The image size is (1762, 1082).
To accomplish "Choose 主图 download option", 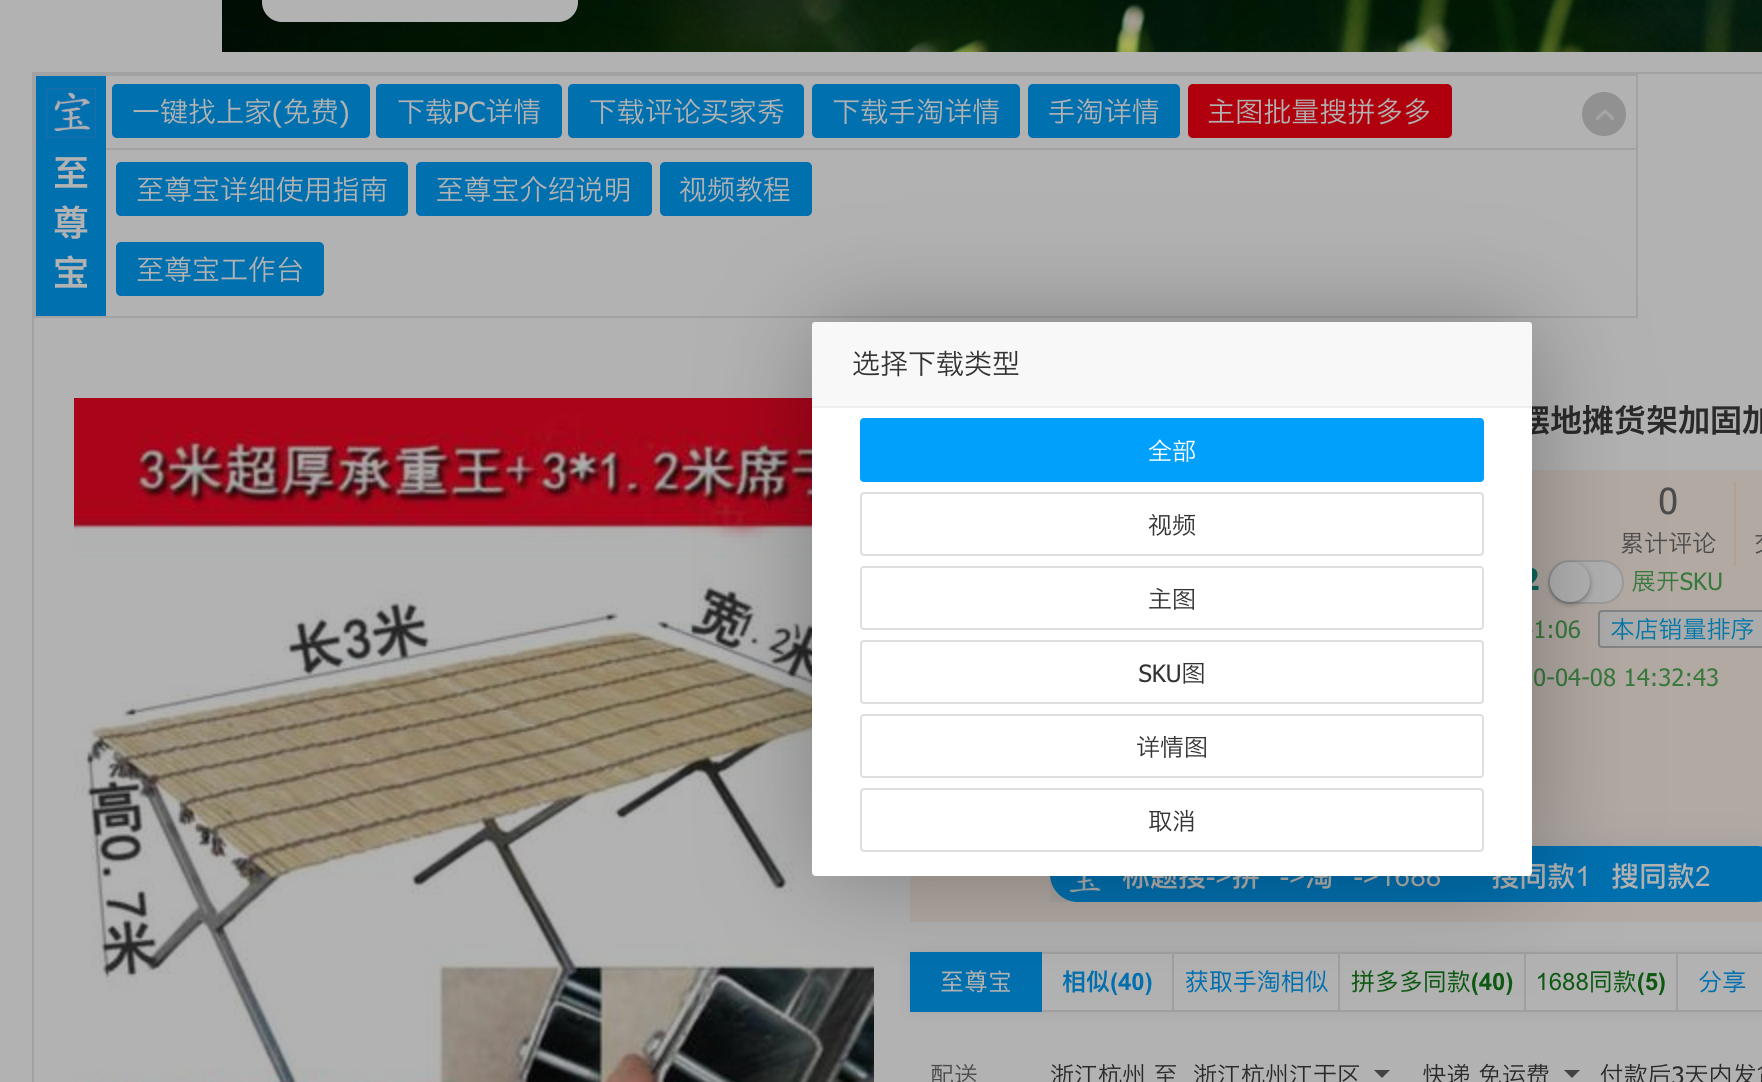I will tap(1172, 598).
